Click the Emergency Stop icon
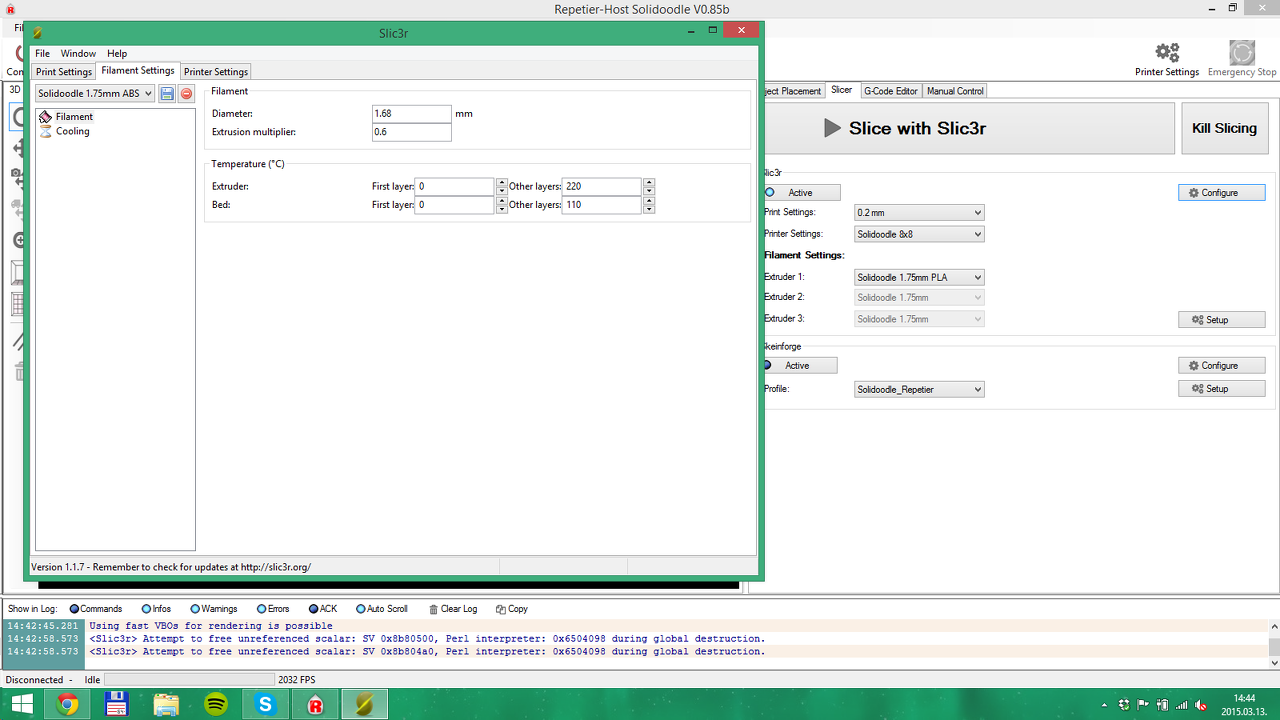This screenshot has height=720, width=1280. click(x=1242, y=59)
